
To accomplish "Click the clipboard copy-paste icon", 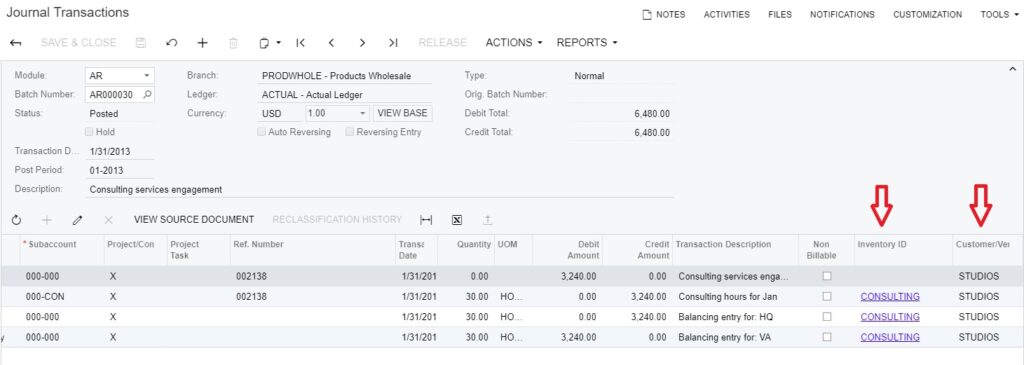I will pyautogui.click(x=264, y=42).
